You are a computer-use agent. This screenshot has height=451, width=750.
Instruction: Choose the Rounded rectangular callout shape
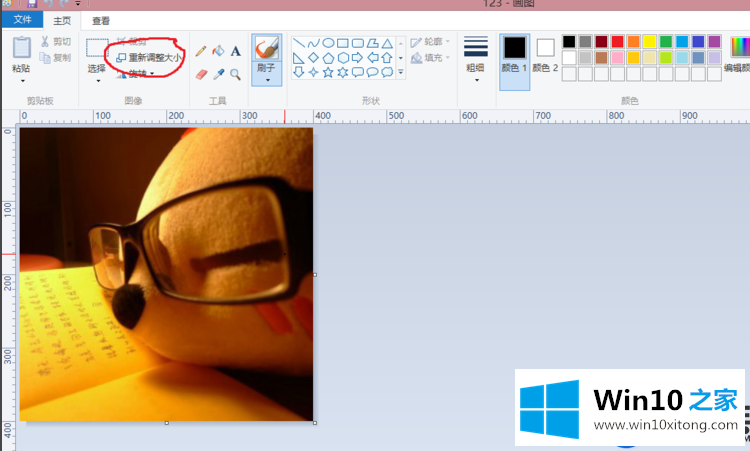point(357,72)
